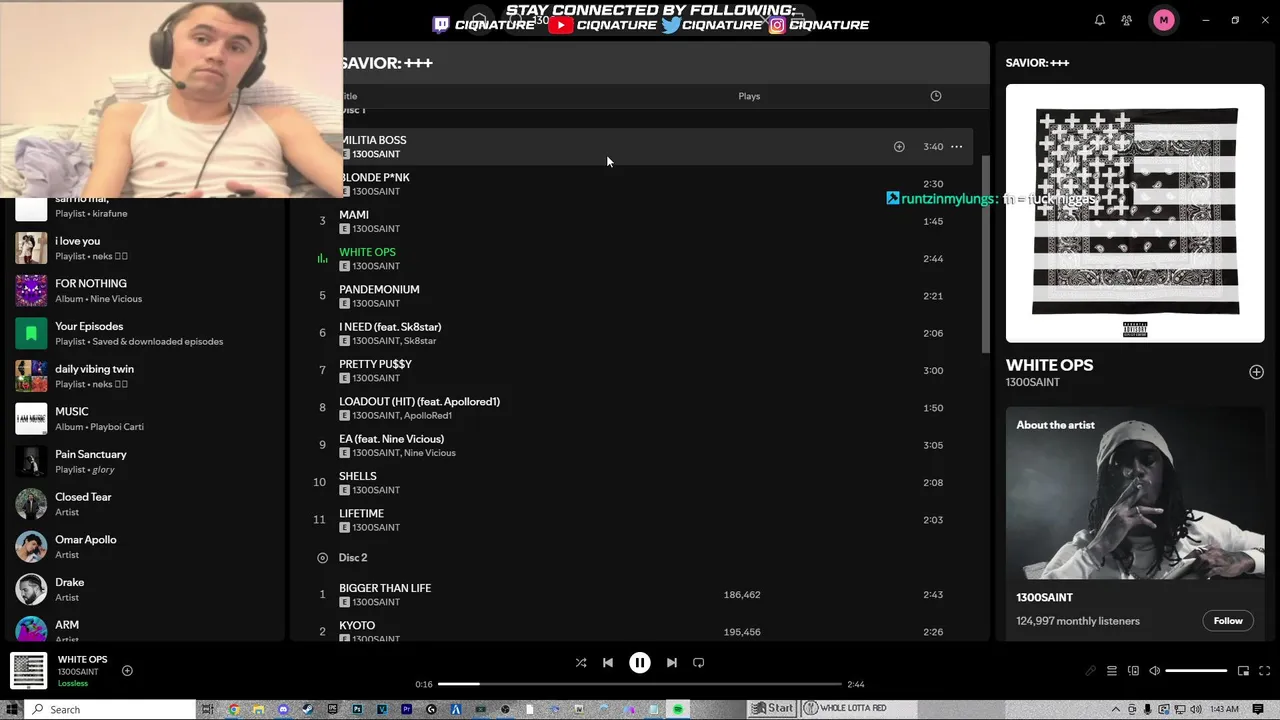This screenshot has width=1280, height=720.
Task: Select the SHELLS track
Action: [640, 483]
